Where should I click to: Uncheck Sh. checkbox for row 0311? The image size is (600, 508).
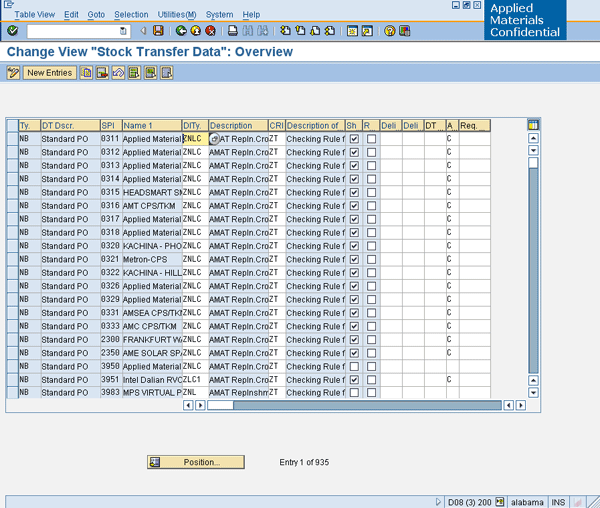354,139
